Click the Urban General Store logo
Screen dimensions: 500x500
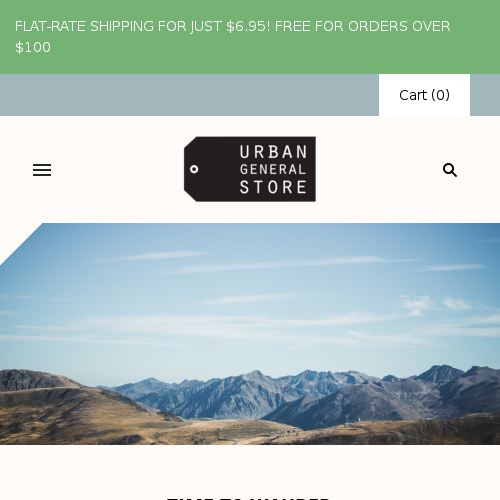[x=250, y=169]
